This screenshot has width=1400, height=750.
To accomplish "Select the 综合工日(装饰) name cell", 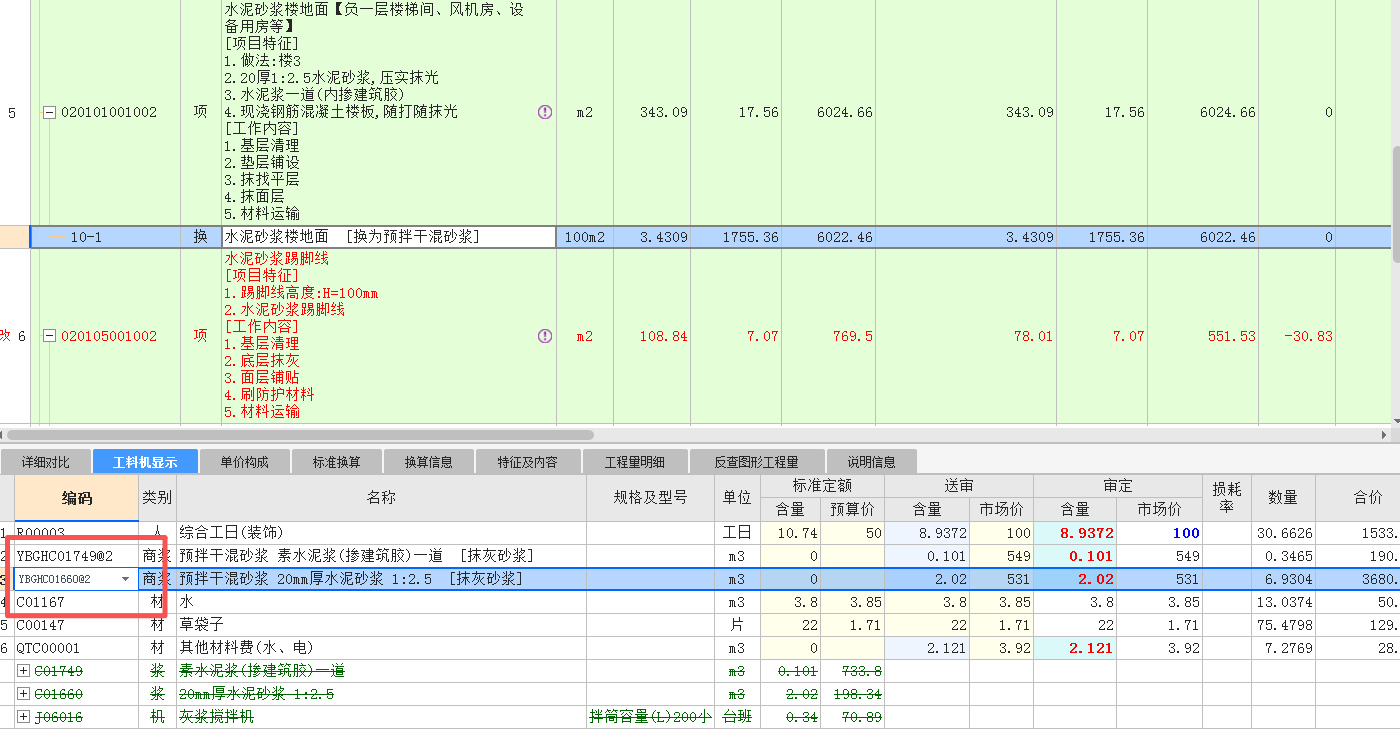I will coord(381,533).
